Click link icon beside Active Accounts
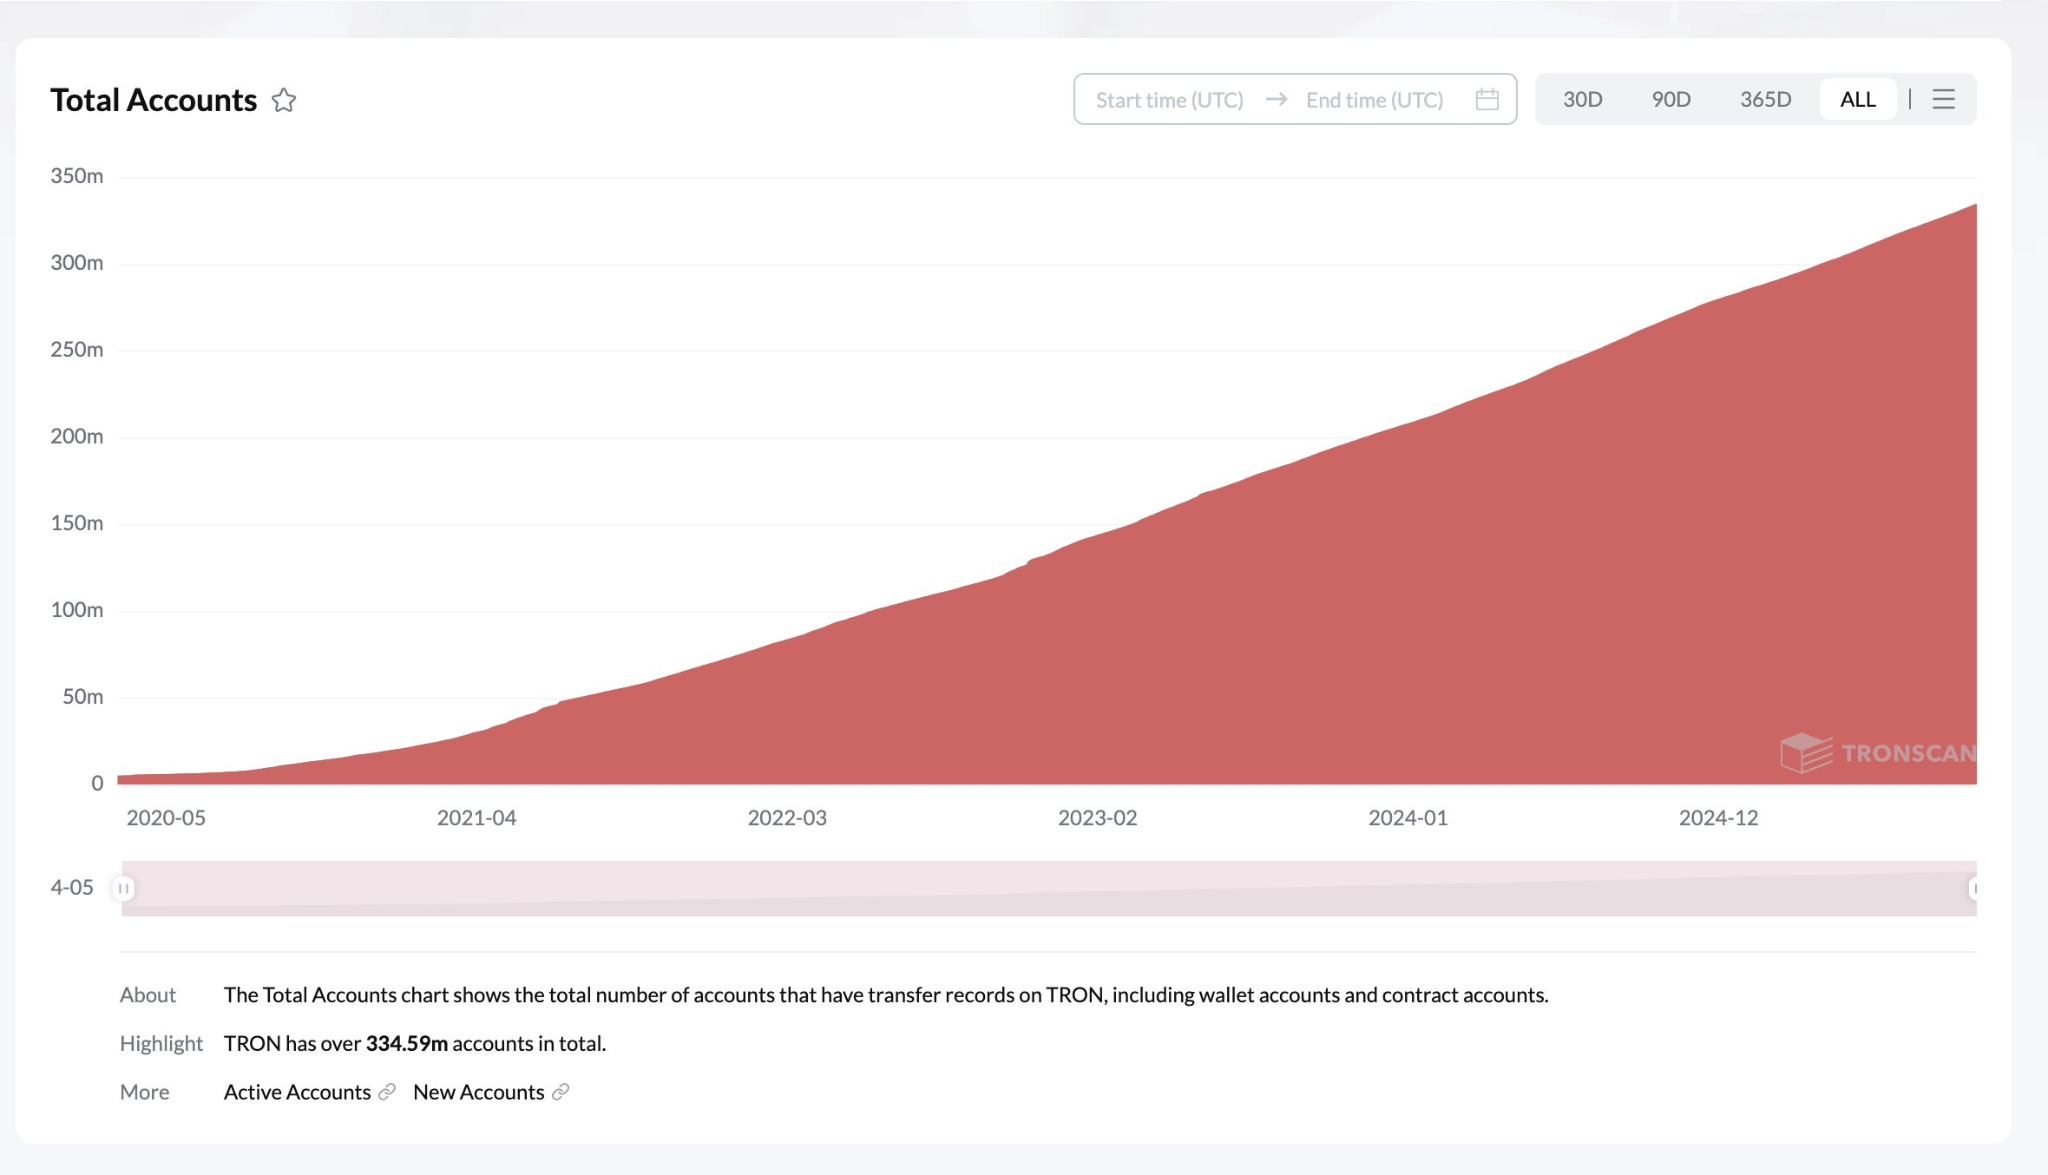2048x1175 pixels. click(x=387, y=1092)
